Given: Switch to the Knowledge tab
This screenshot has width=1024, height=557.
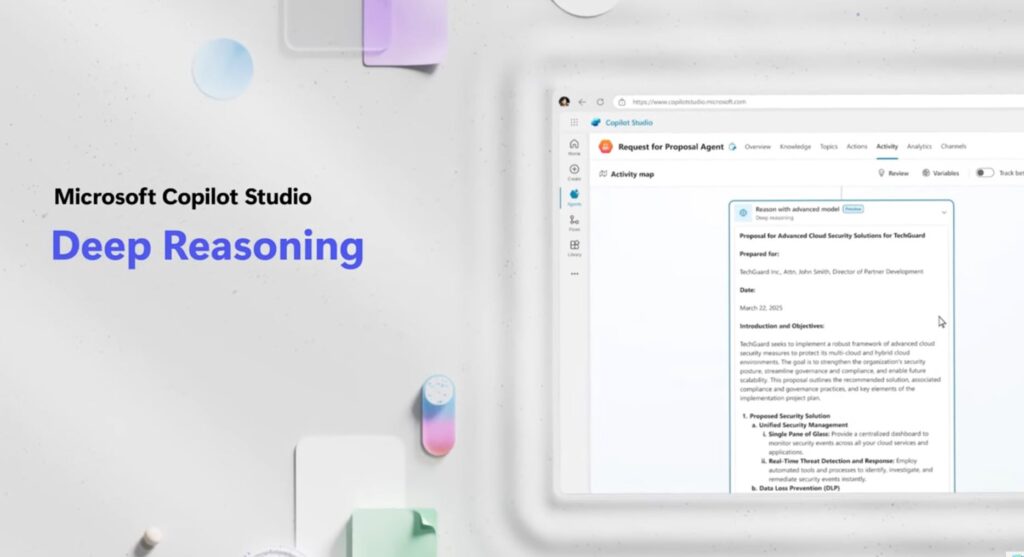Looking at the screenshot, I should (795, 147).
